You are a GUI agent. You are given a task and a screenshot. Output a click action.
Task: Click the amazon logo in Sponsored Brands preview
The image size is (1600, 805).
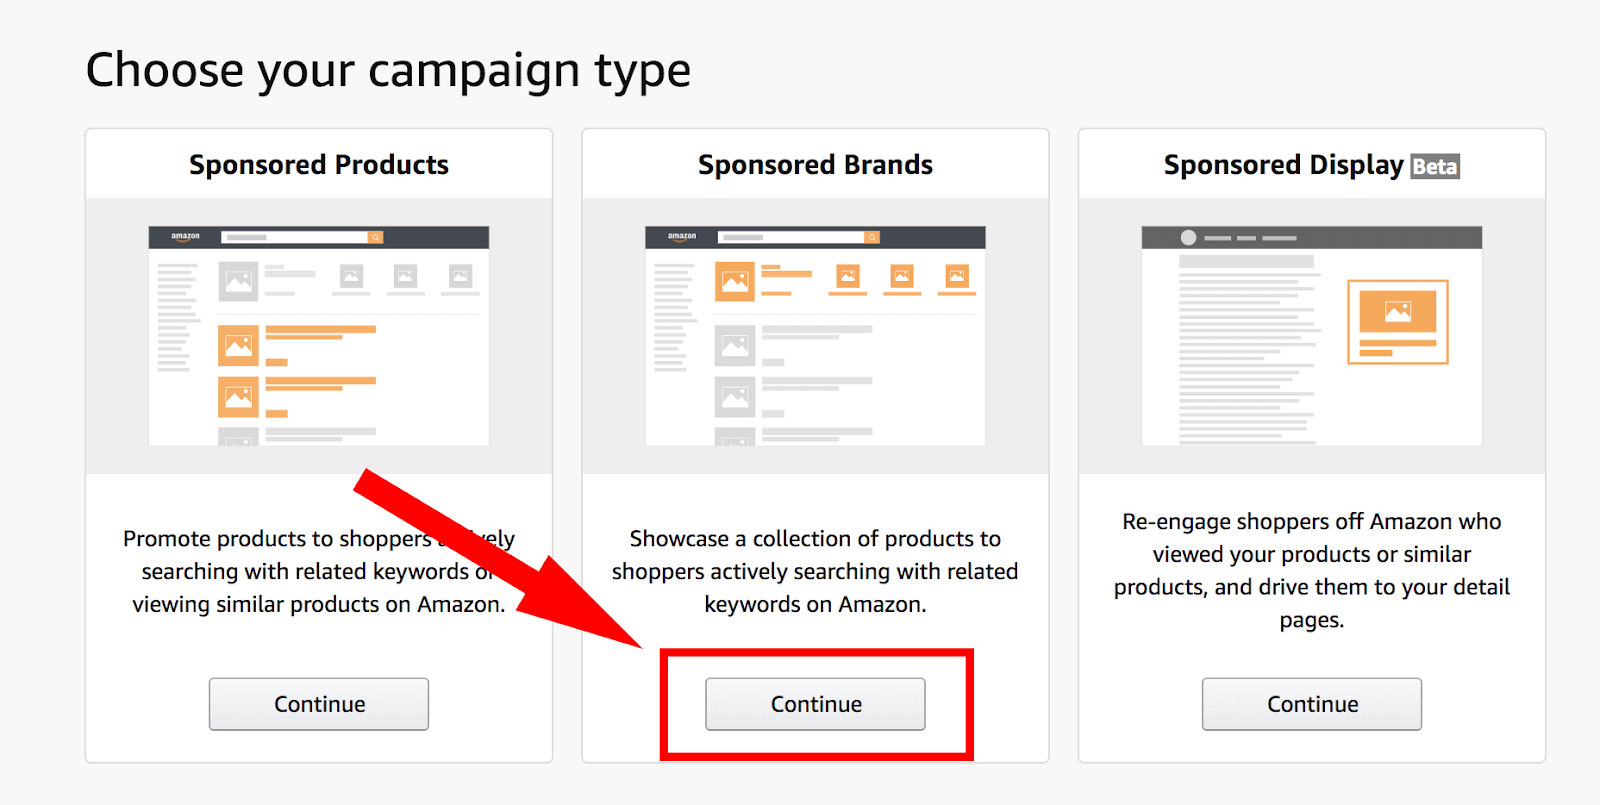[x=682, y=237]
